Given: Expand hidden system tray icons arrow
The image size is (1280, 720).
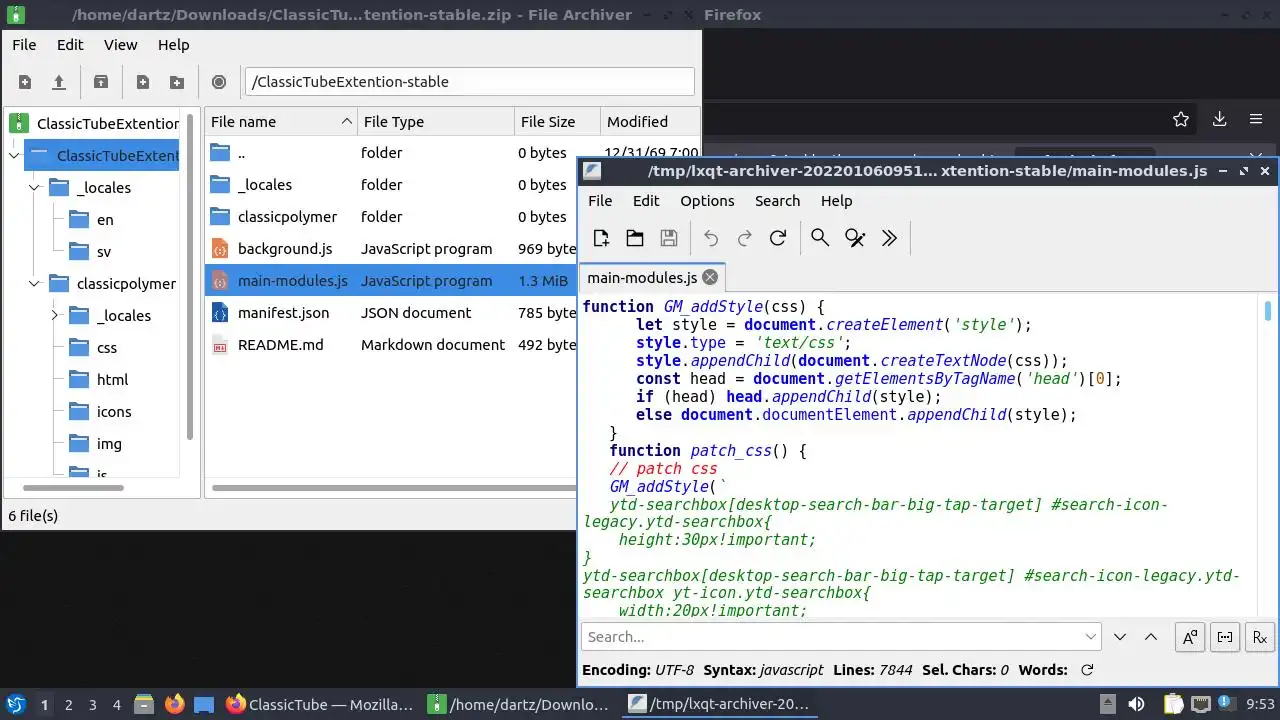Looking at the screenshot, I should 1107,704.
